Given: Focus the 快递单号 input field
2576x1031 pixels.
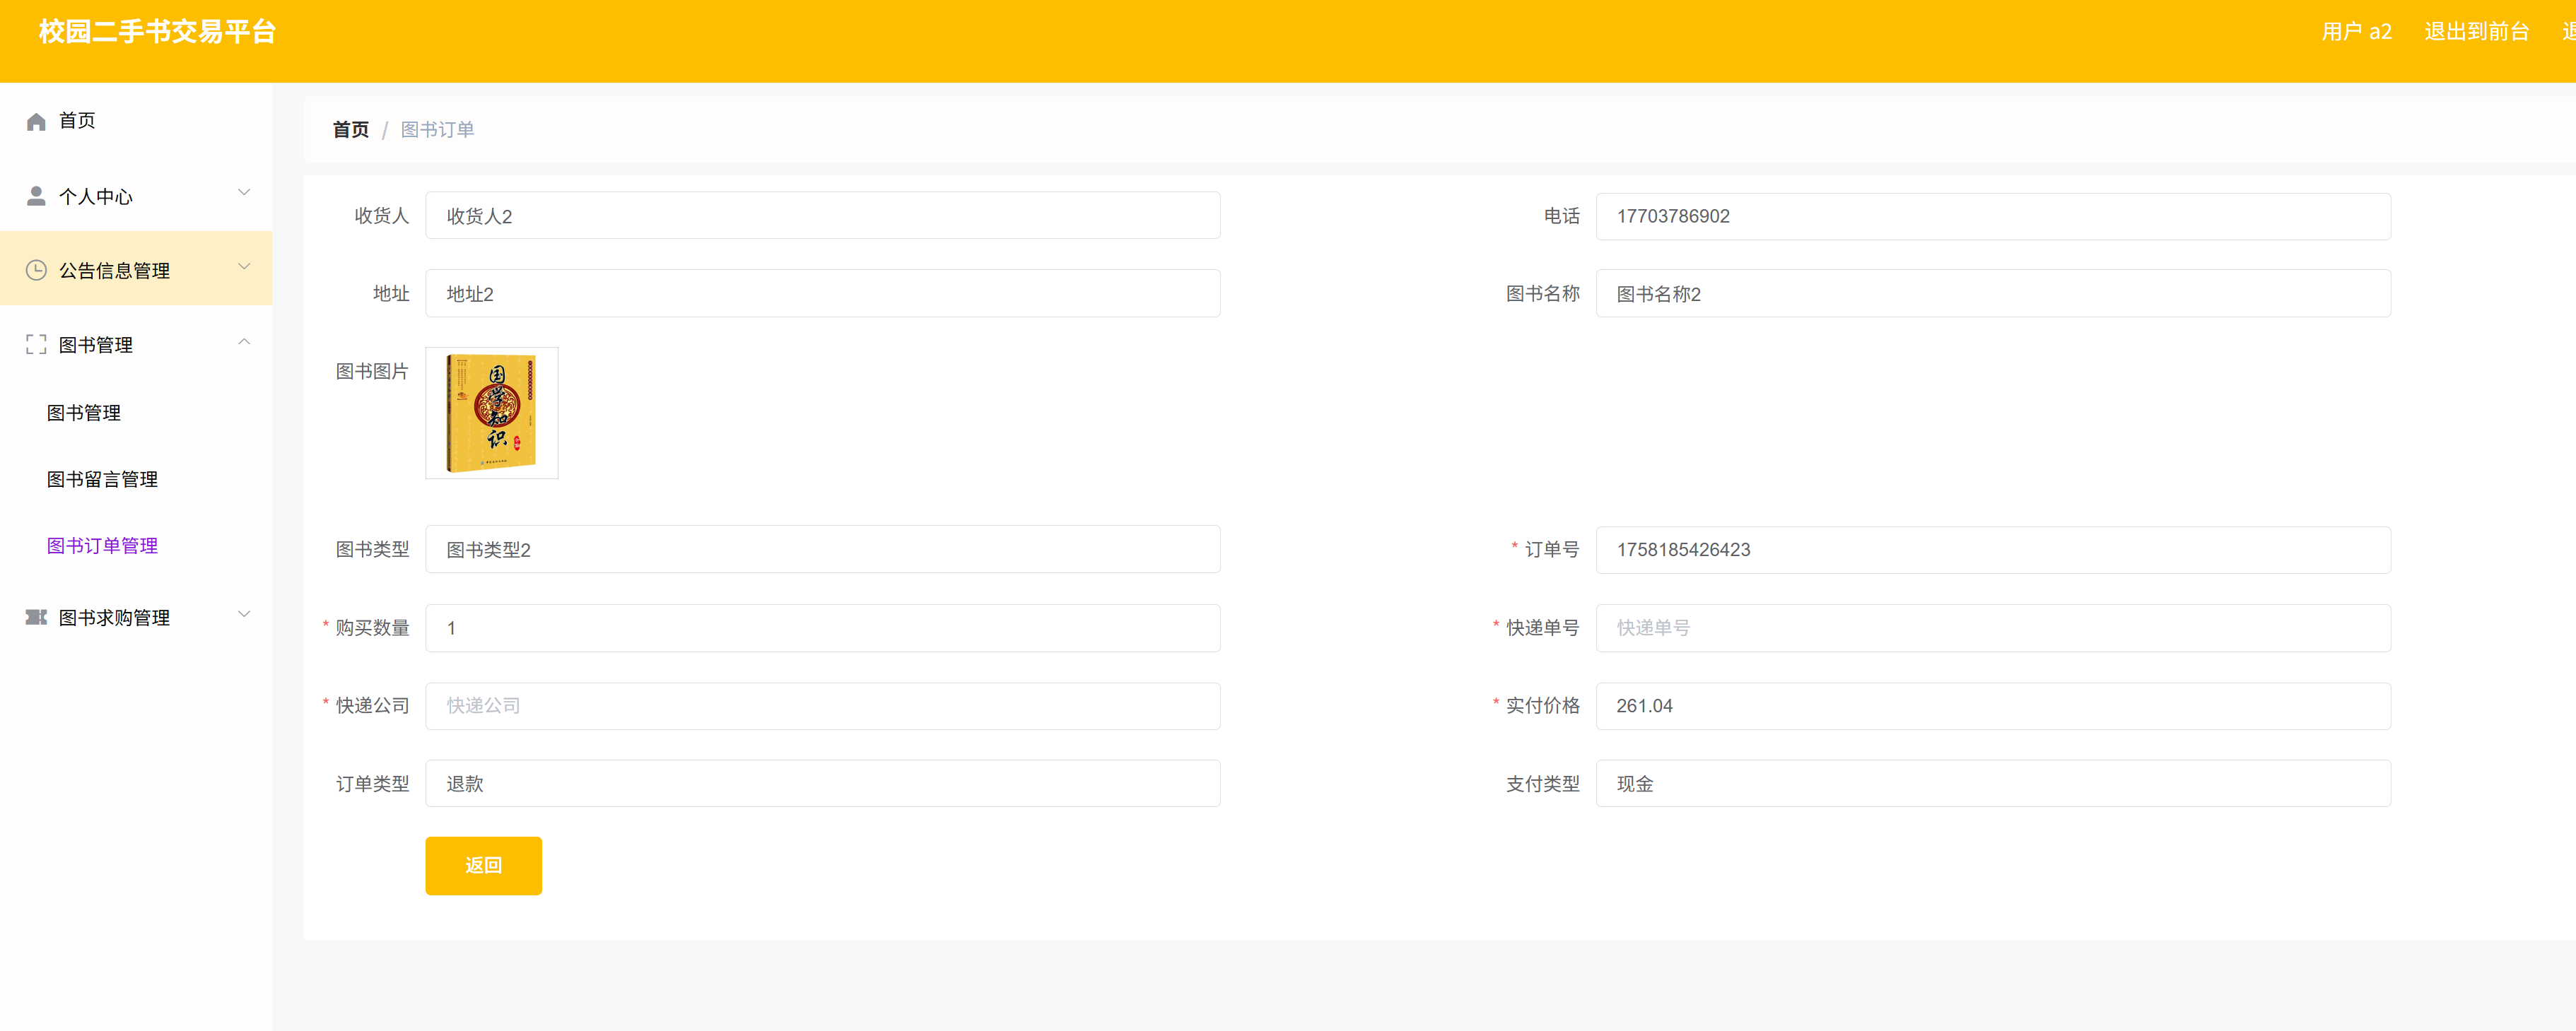Looking at the screenshot, I should point(1992,628).
